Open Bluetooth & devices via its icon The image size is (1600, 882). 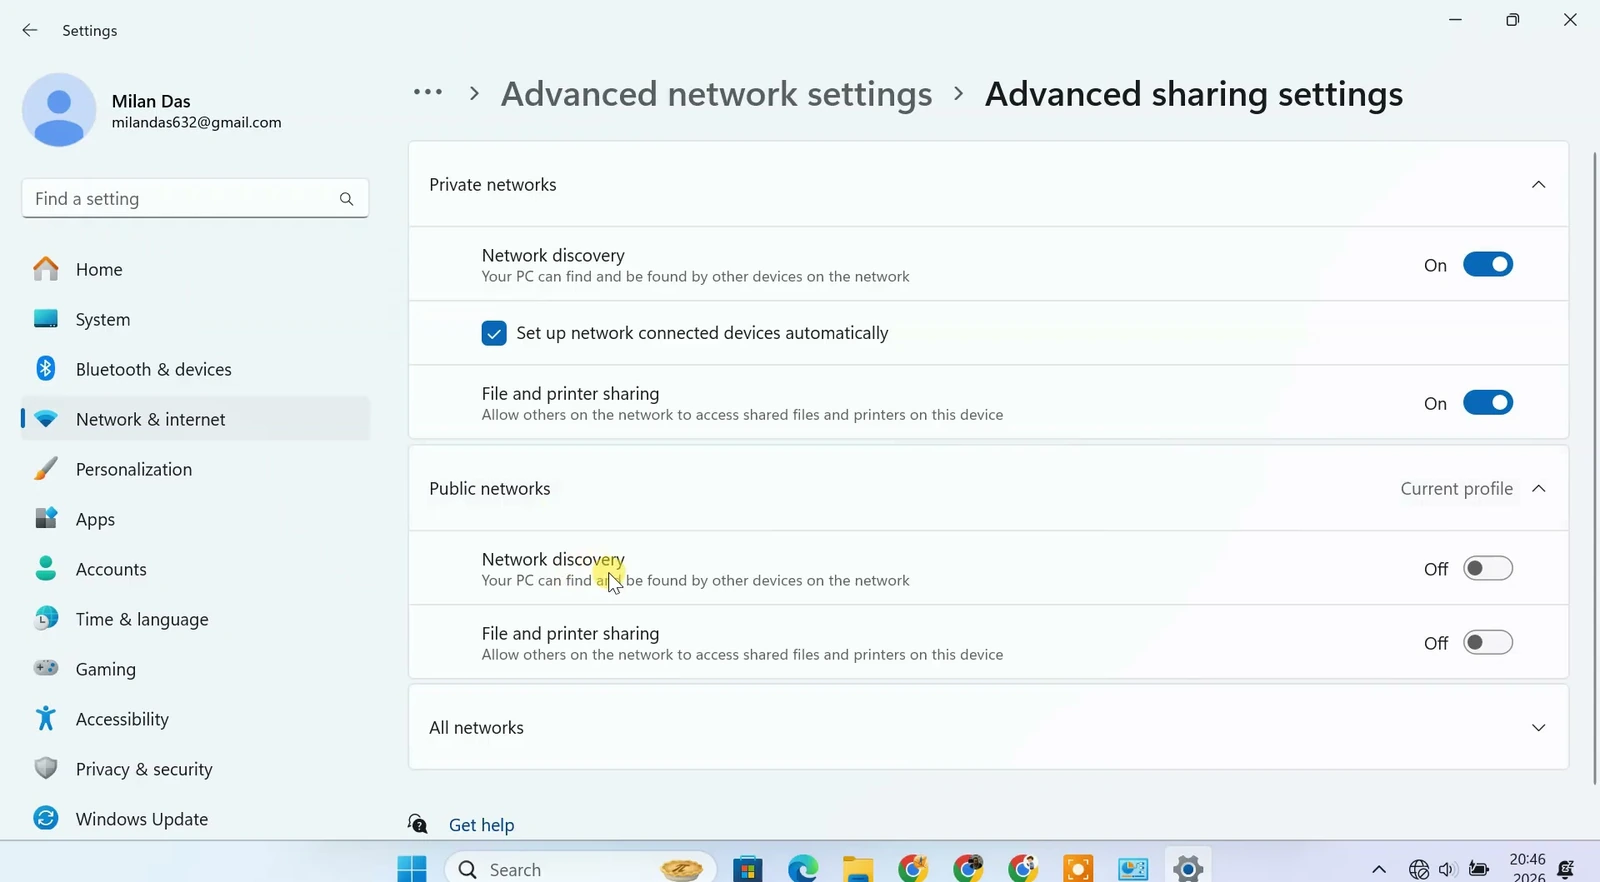[46, 368]
